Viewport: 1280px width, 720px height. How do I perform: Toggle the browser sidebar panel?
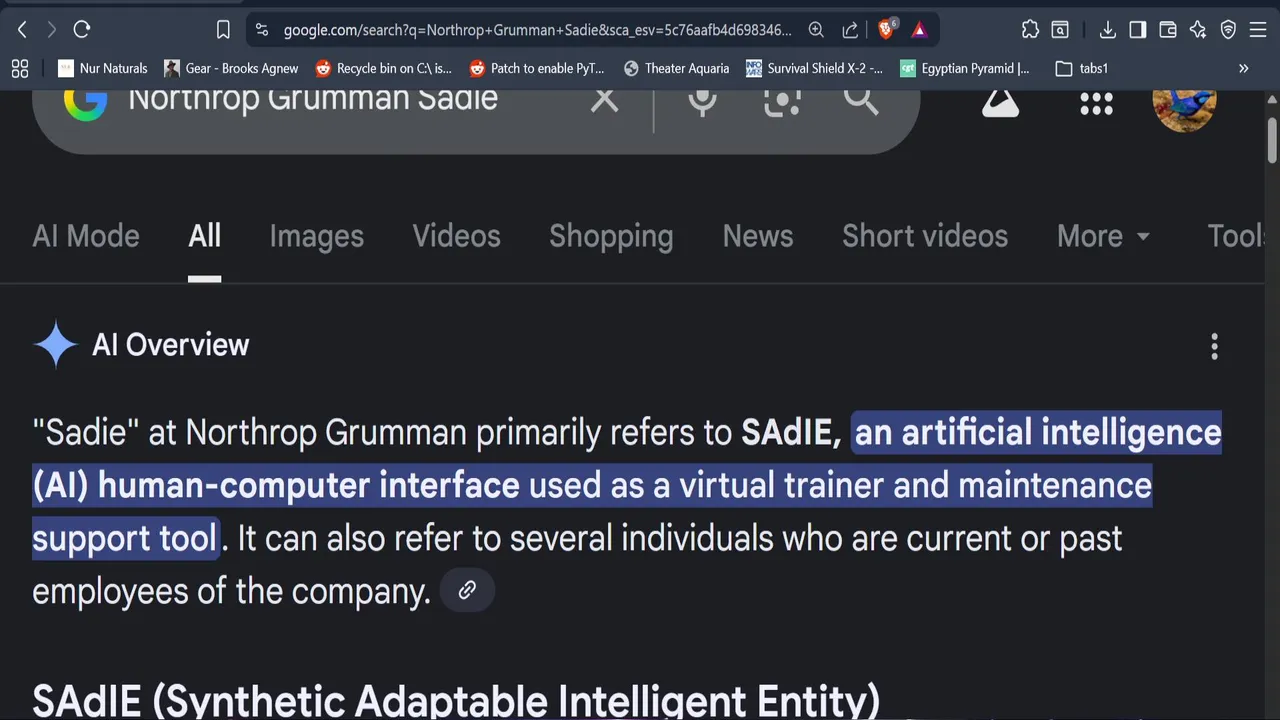click(x=1137, y=30)
